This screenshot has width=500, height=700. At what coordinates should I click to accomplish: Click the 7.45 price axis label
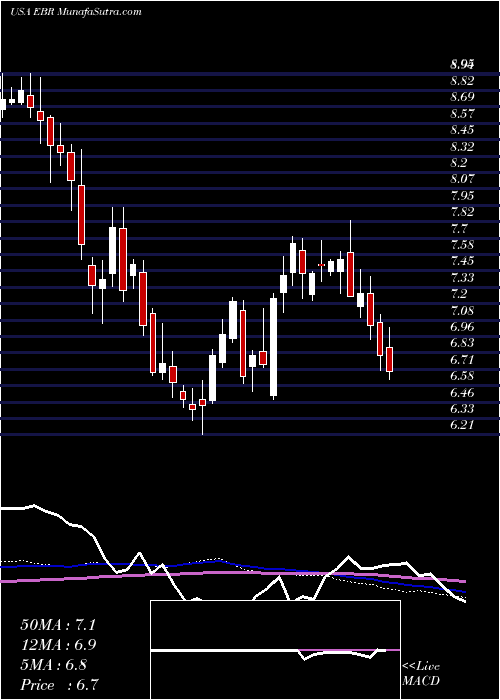click(x=462, y=261)
